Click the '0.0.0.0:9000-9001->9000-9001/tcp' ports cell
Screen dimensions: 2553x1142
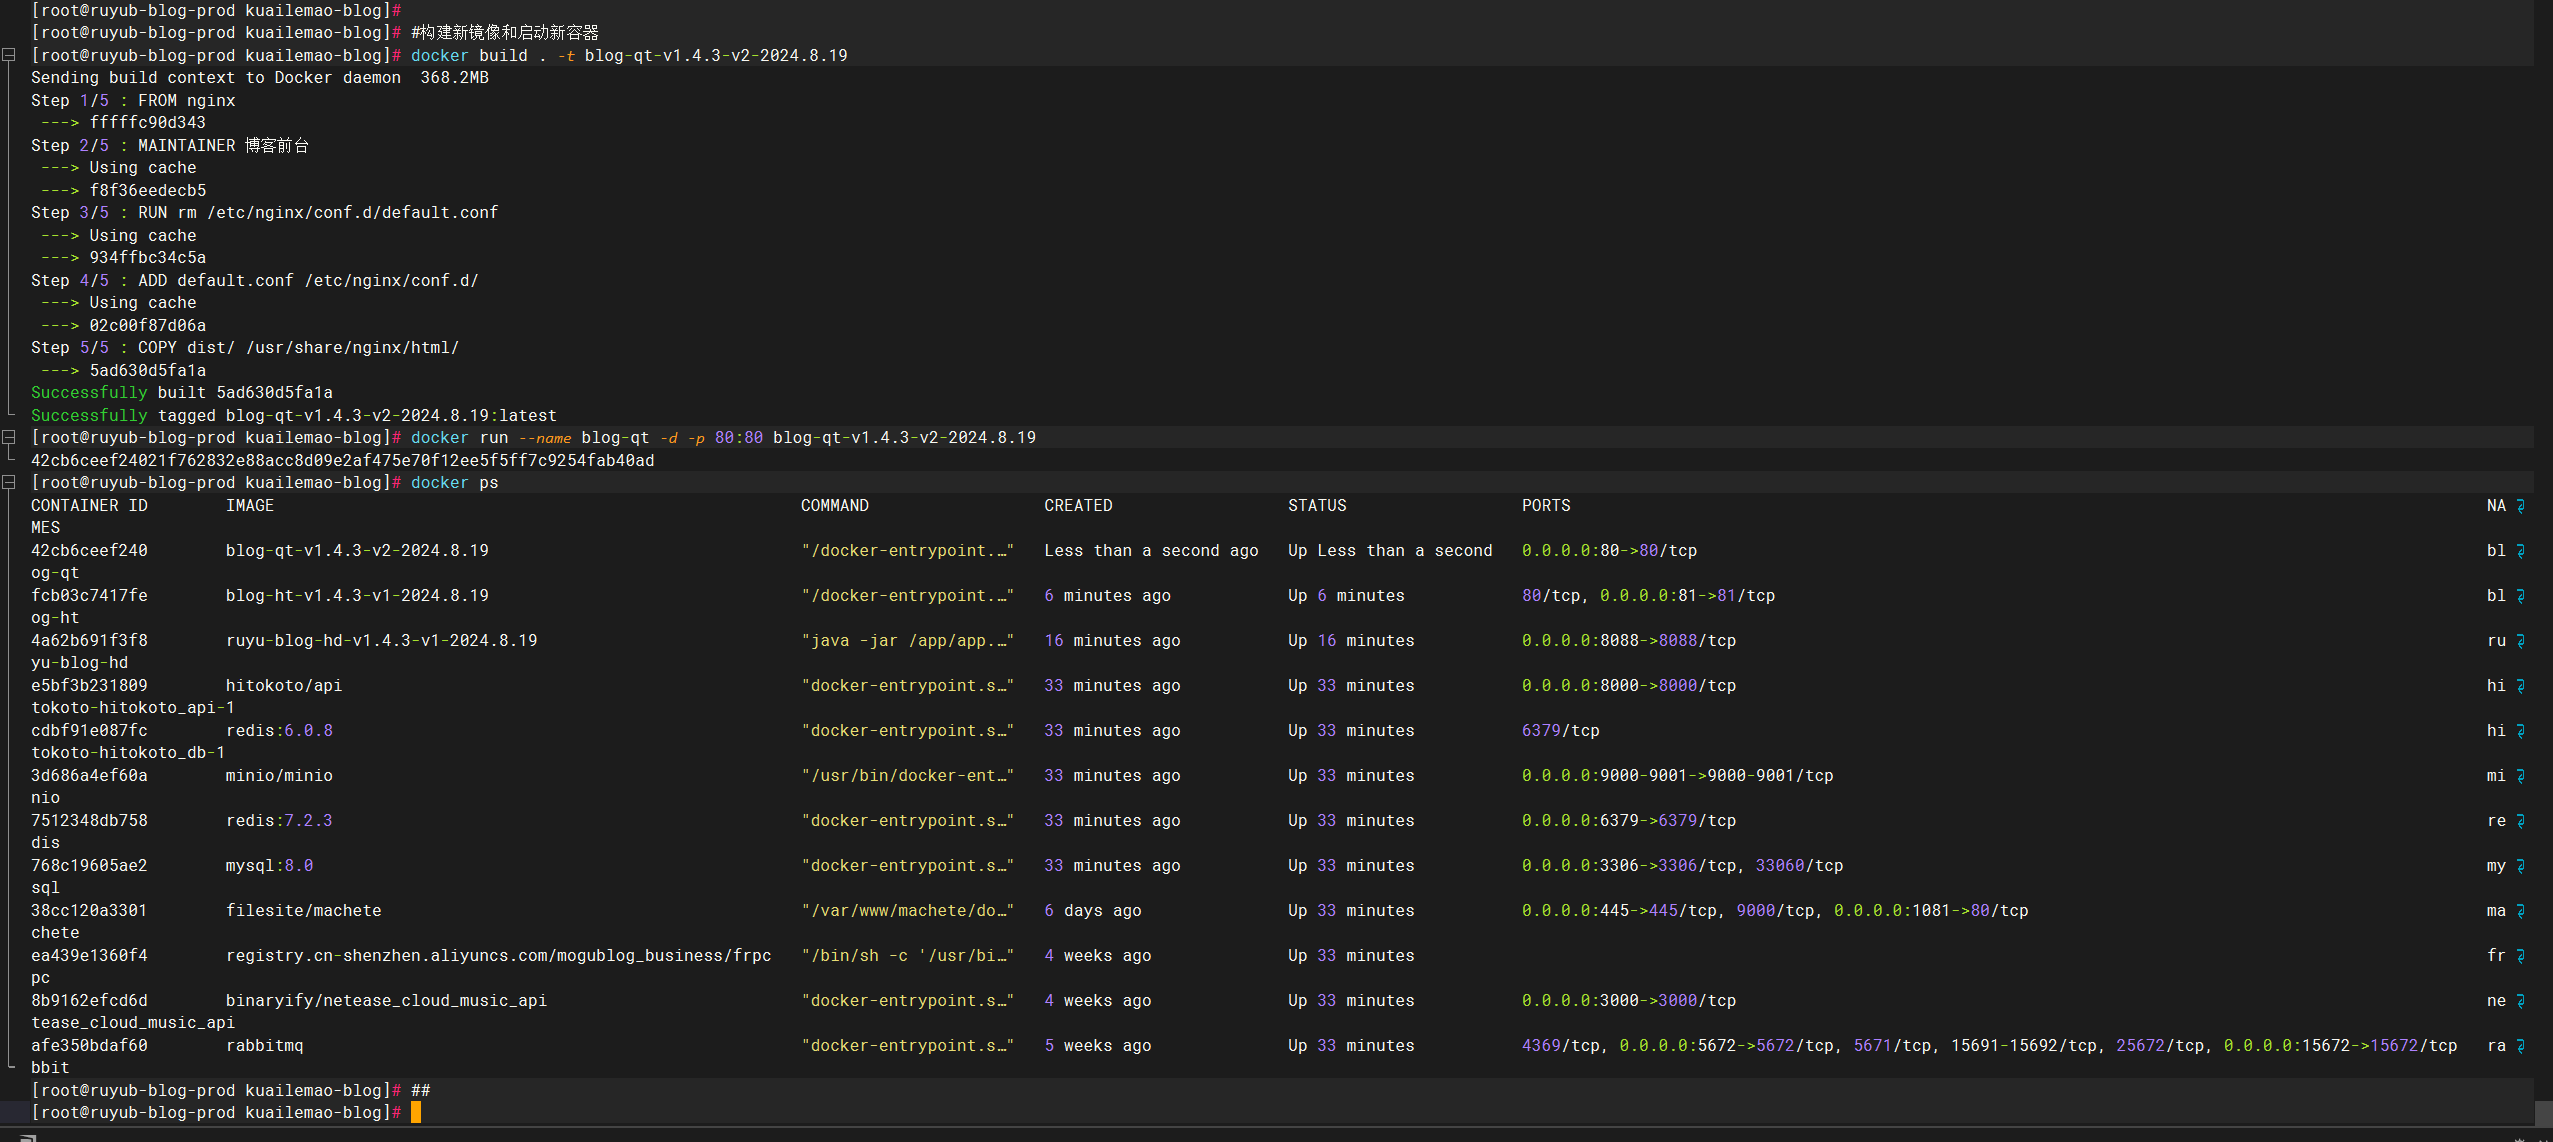[1678, 776]
